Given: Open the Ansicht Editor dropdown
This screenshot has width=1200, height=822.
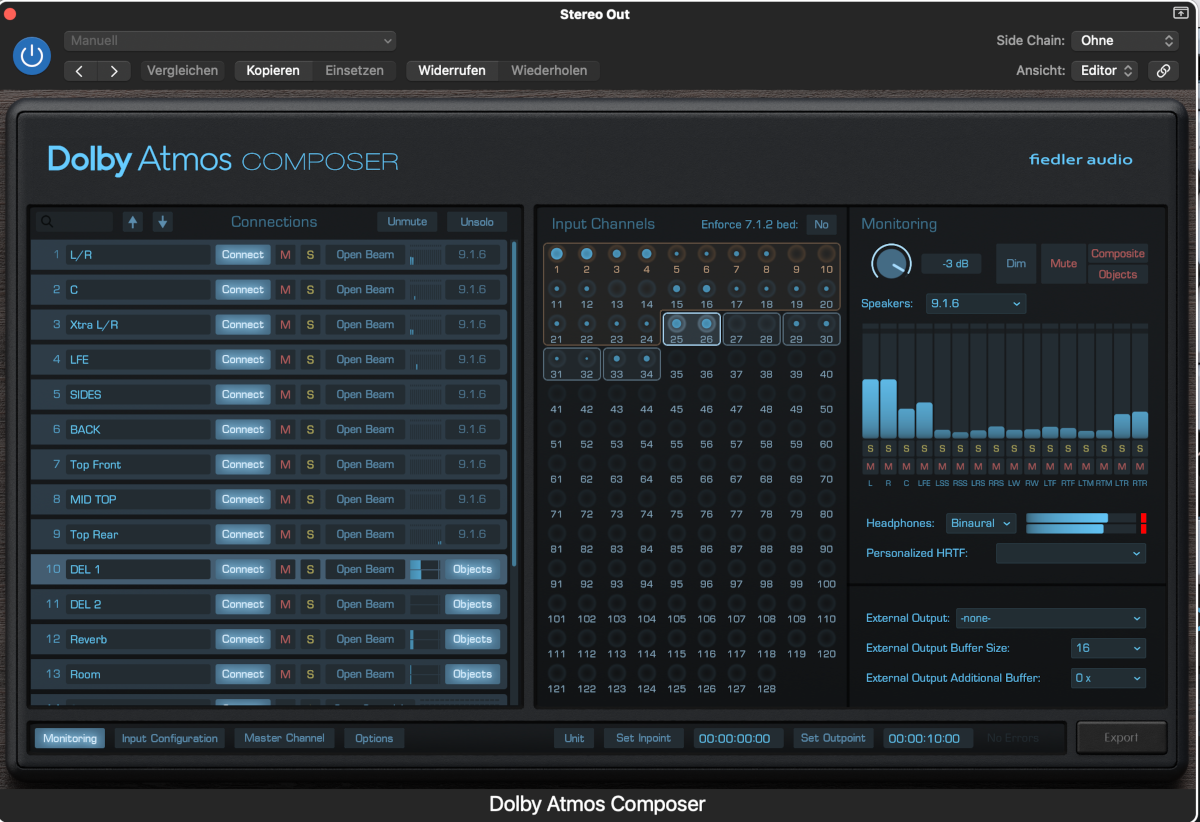Looking at the screenshot, I should point(1104,71).
